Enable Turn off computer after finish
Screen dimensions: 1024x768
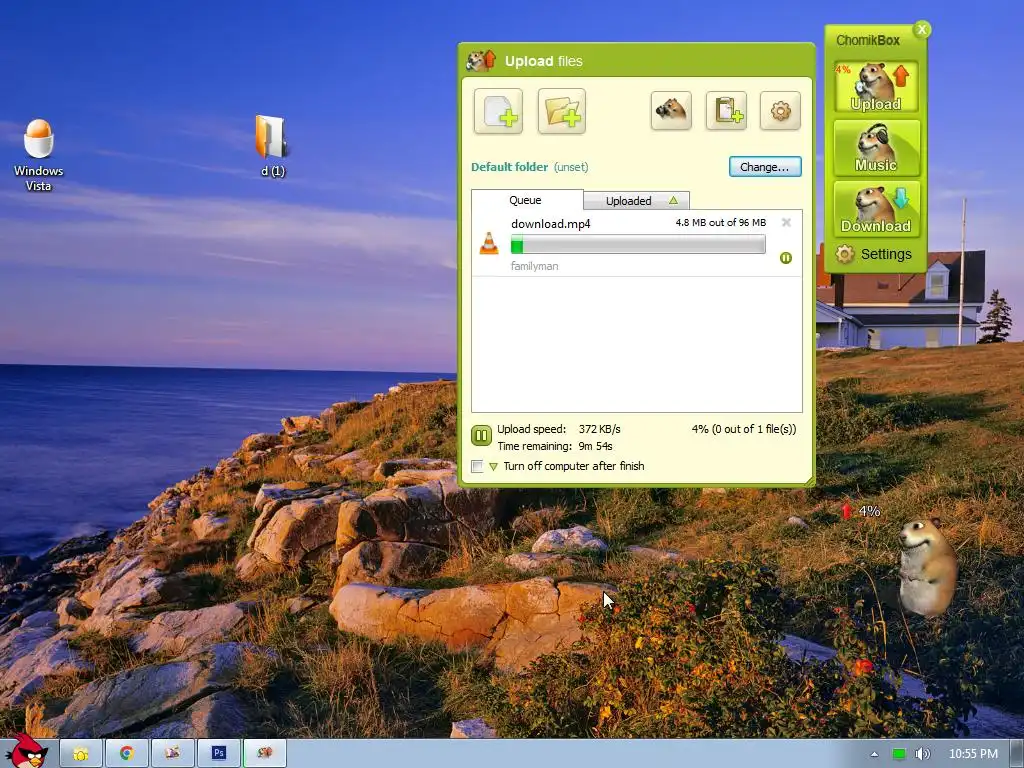click(x=477, y=466)
